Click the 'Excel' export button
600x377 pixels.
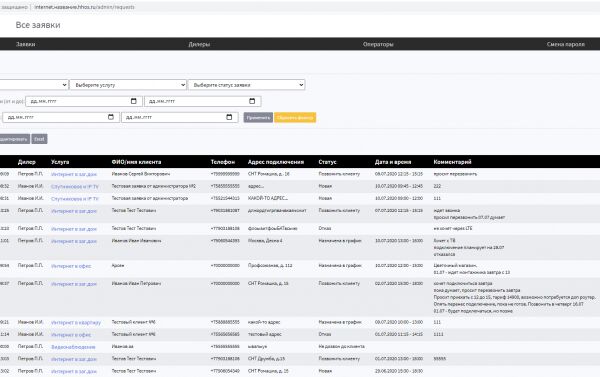(x=39, y=139)
